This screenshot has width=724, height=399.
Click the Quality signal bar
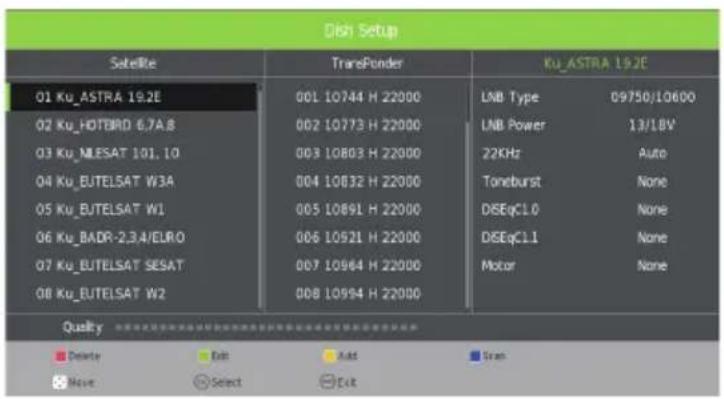pyautogui.click(x=267, y=327)
